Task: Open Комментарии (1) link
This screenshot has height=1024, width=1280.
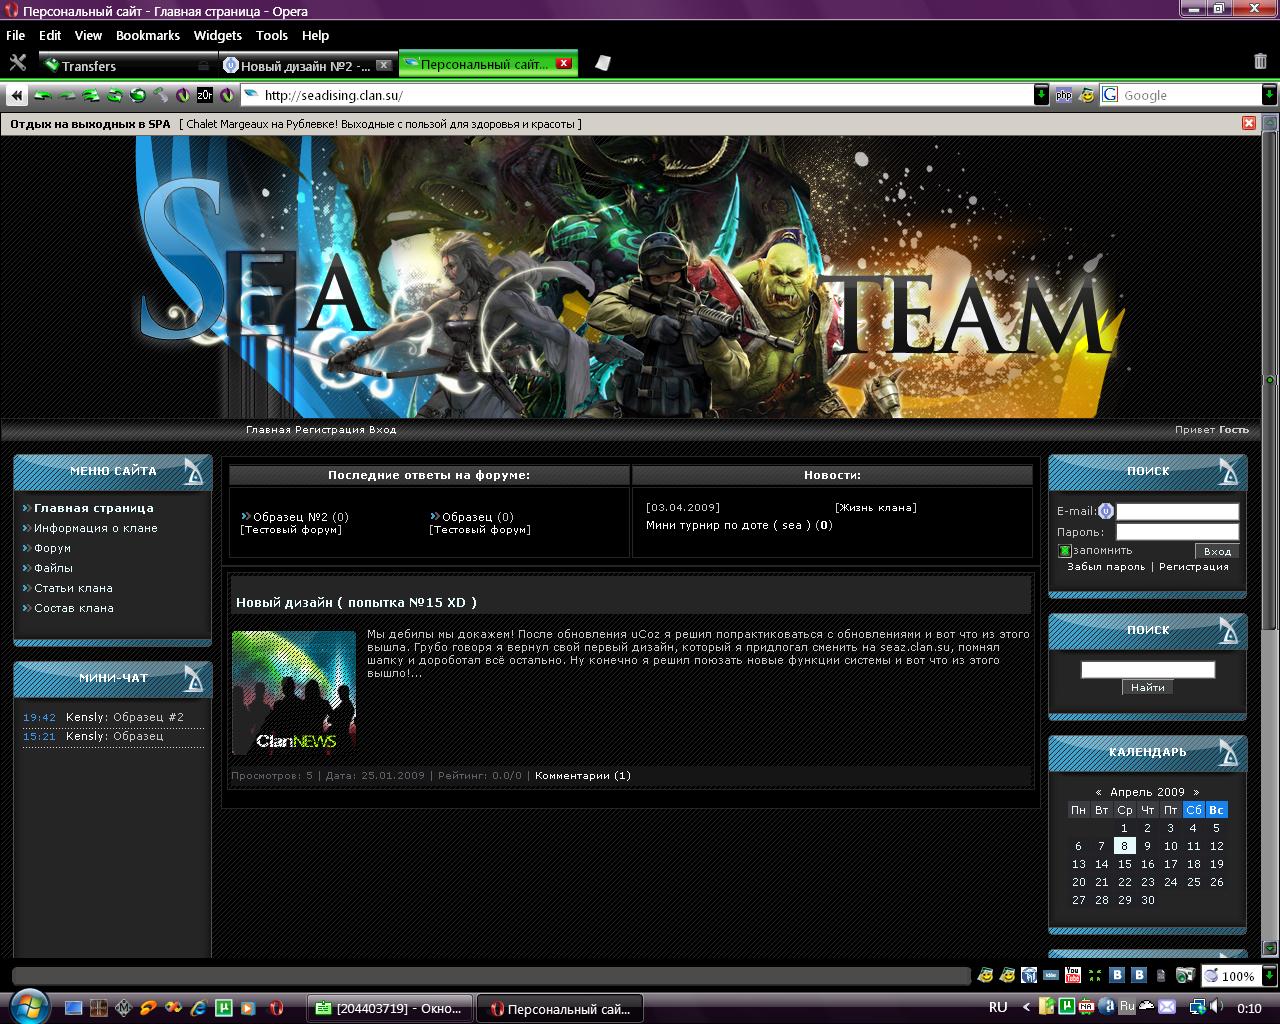Action: pos(583,775)
